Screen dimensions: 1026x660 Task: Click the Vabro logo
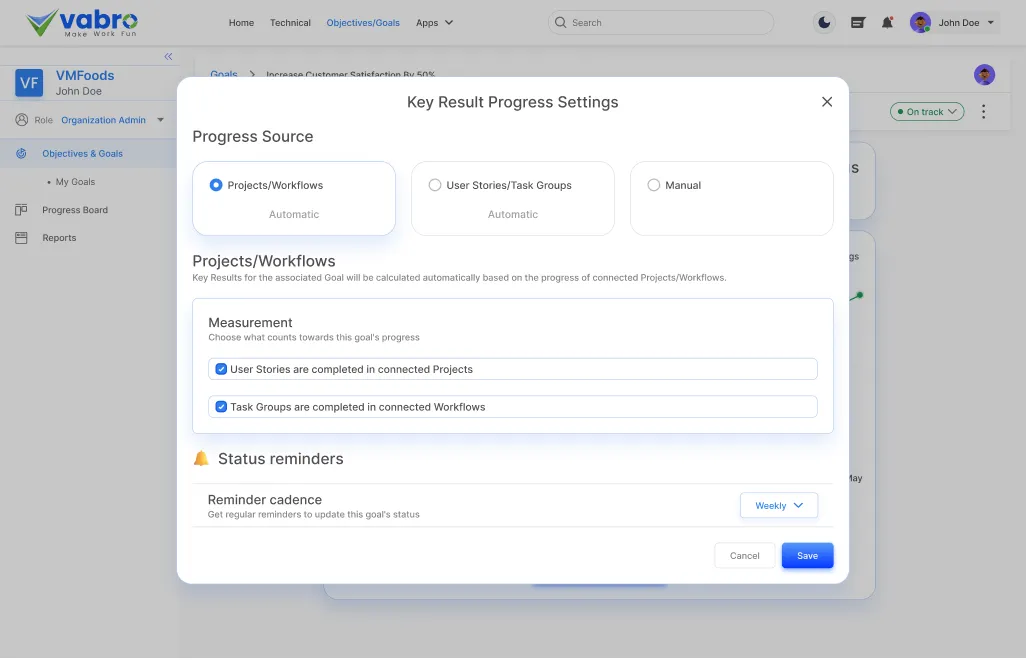(x=82, y=22)
